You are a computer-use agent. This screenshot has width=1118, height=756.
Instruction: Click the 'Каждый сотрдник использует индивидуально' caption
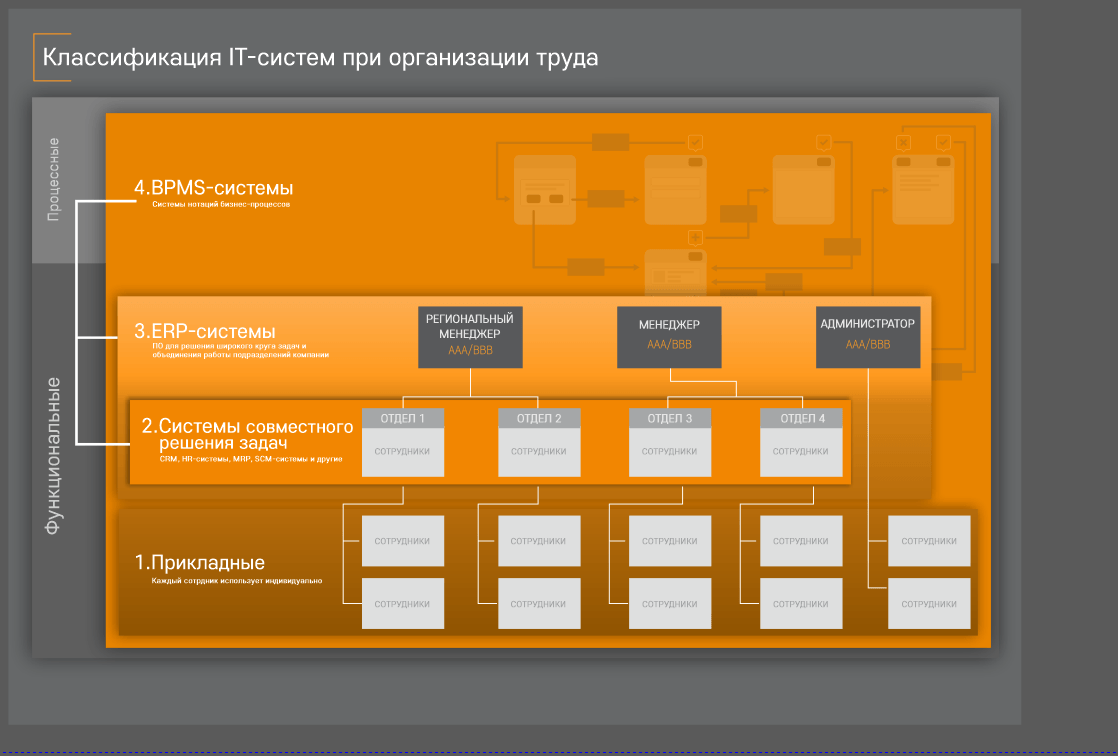(237, 581)
